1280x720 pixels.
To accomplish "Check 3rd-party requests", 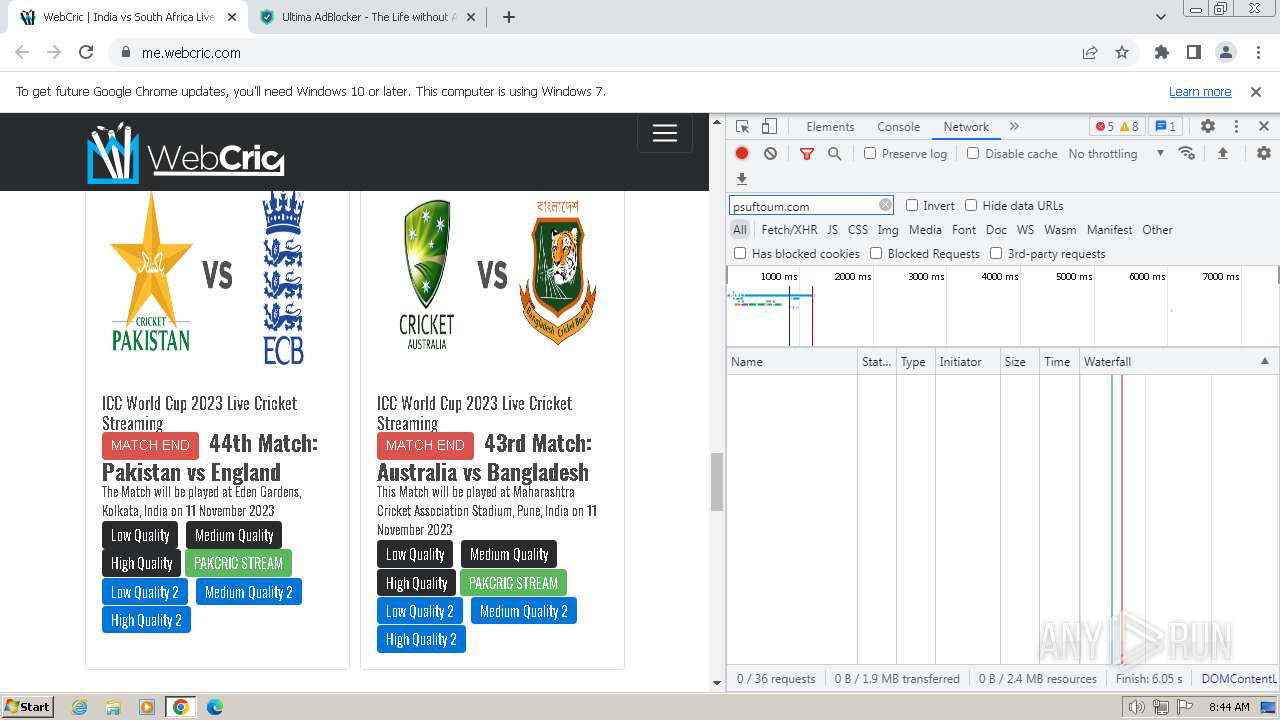I will point(996,253).
